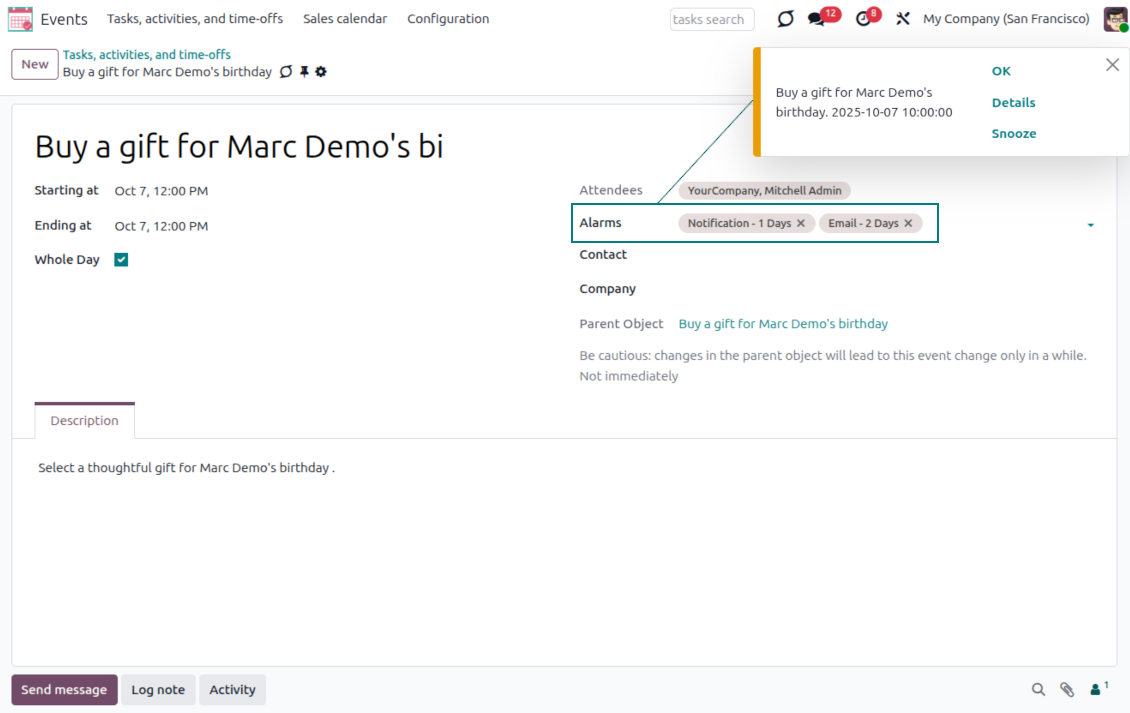The image size is (1130, 713).
Task: Open the company switcher My Company (San Francisco)
Action: coord(1006,19)
